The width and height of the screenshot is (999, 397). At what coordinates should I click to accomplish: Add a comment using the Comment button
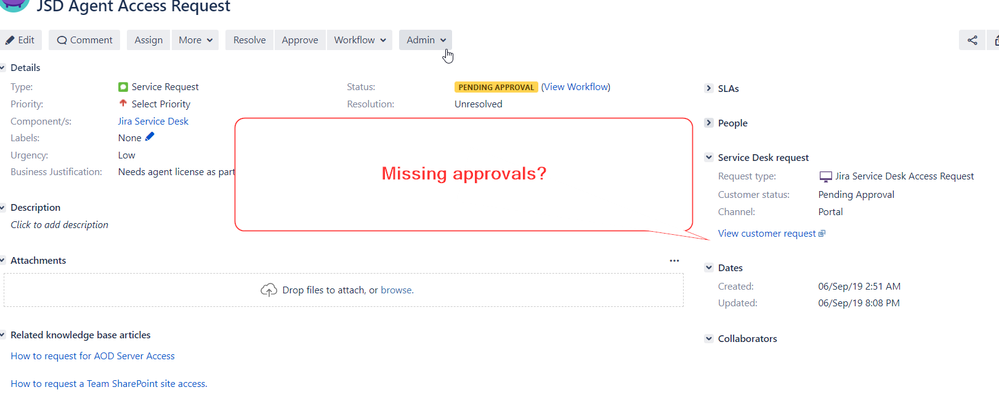[85, 40]
